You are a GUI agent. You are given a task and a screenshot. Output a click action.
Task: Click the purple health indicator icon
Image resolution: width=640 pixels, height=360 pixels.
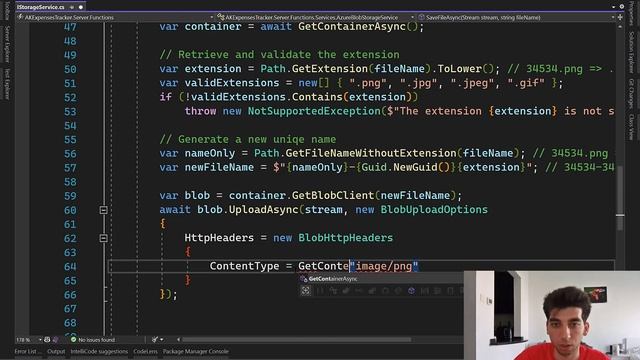pyautogui.click(x=56, y=340)
